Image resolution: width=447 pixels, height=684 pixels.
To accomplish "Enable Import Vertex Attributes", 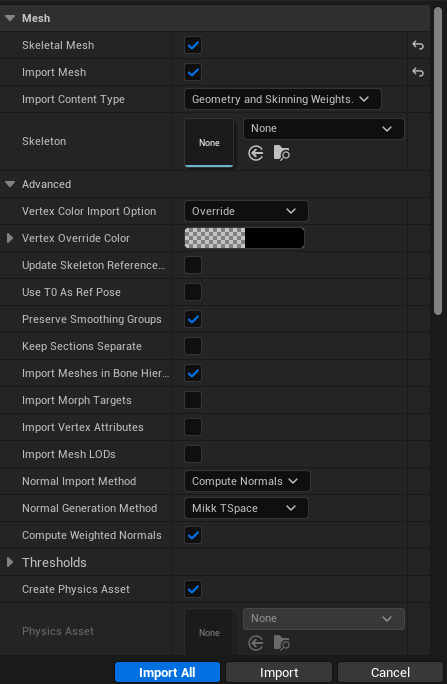I will (x=193, y=428).
